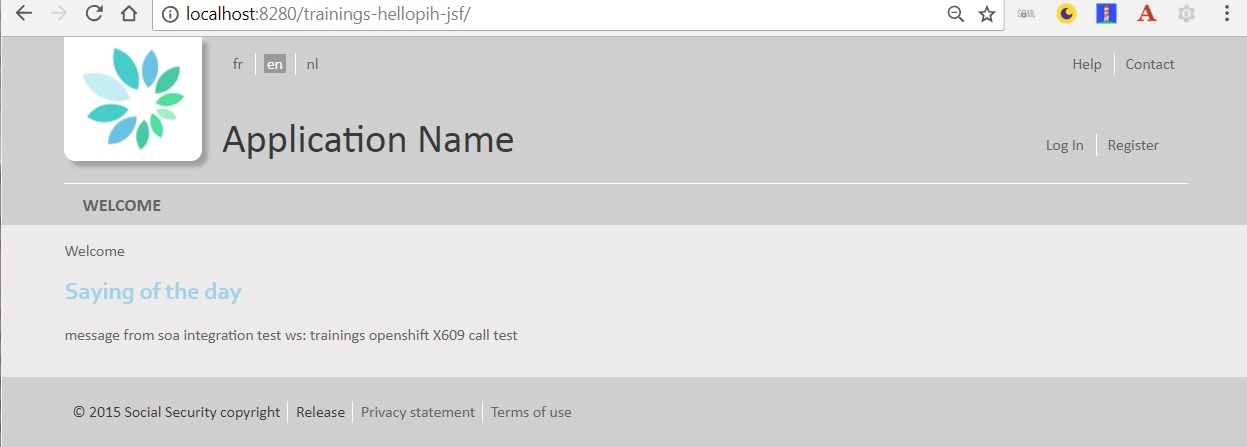The width and height of the screenshot is (1247, 447).
Task: Open the Release footer link
Action: coord(320,412)
